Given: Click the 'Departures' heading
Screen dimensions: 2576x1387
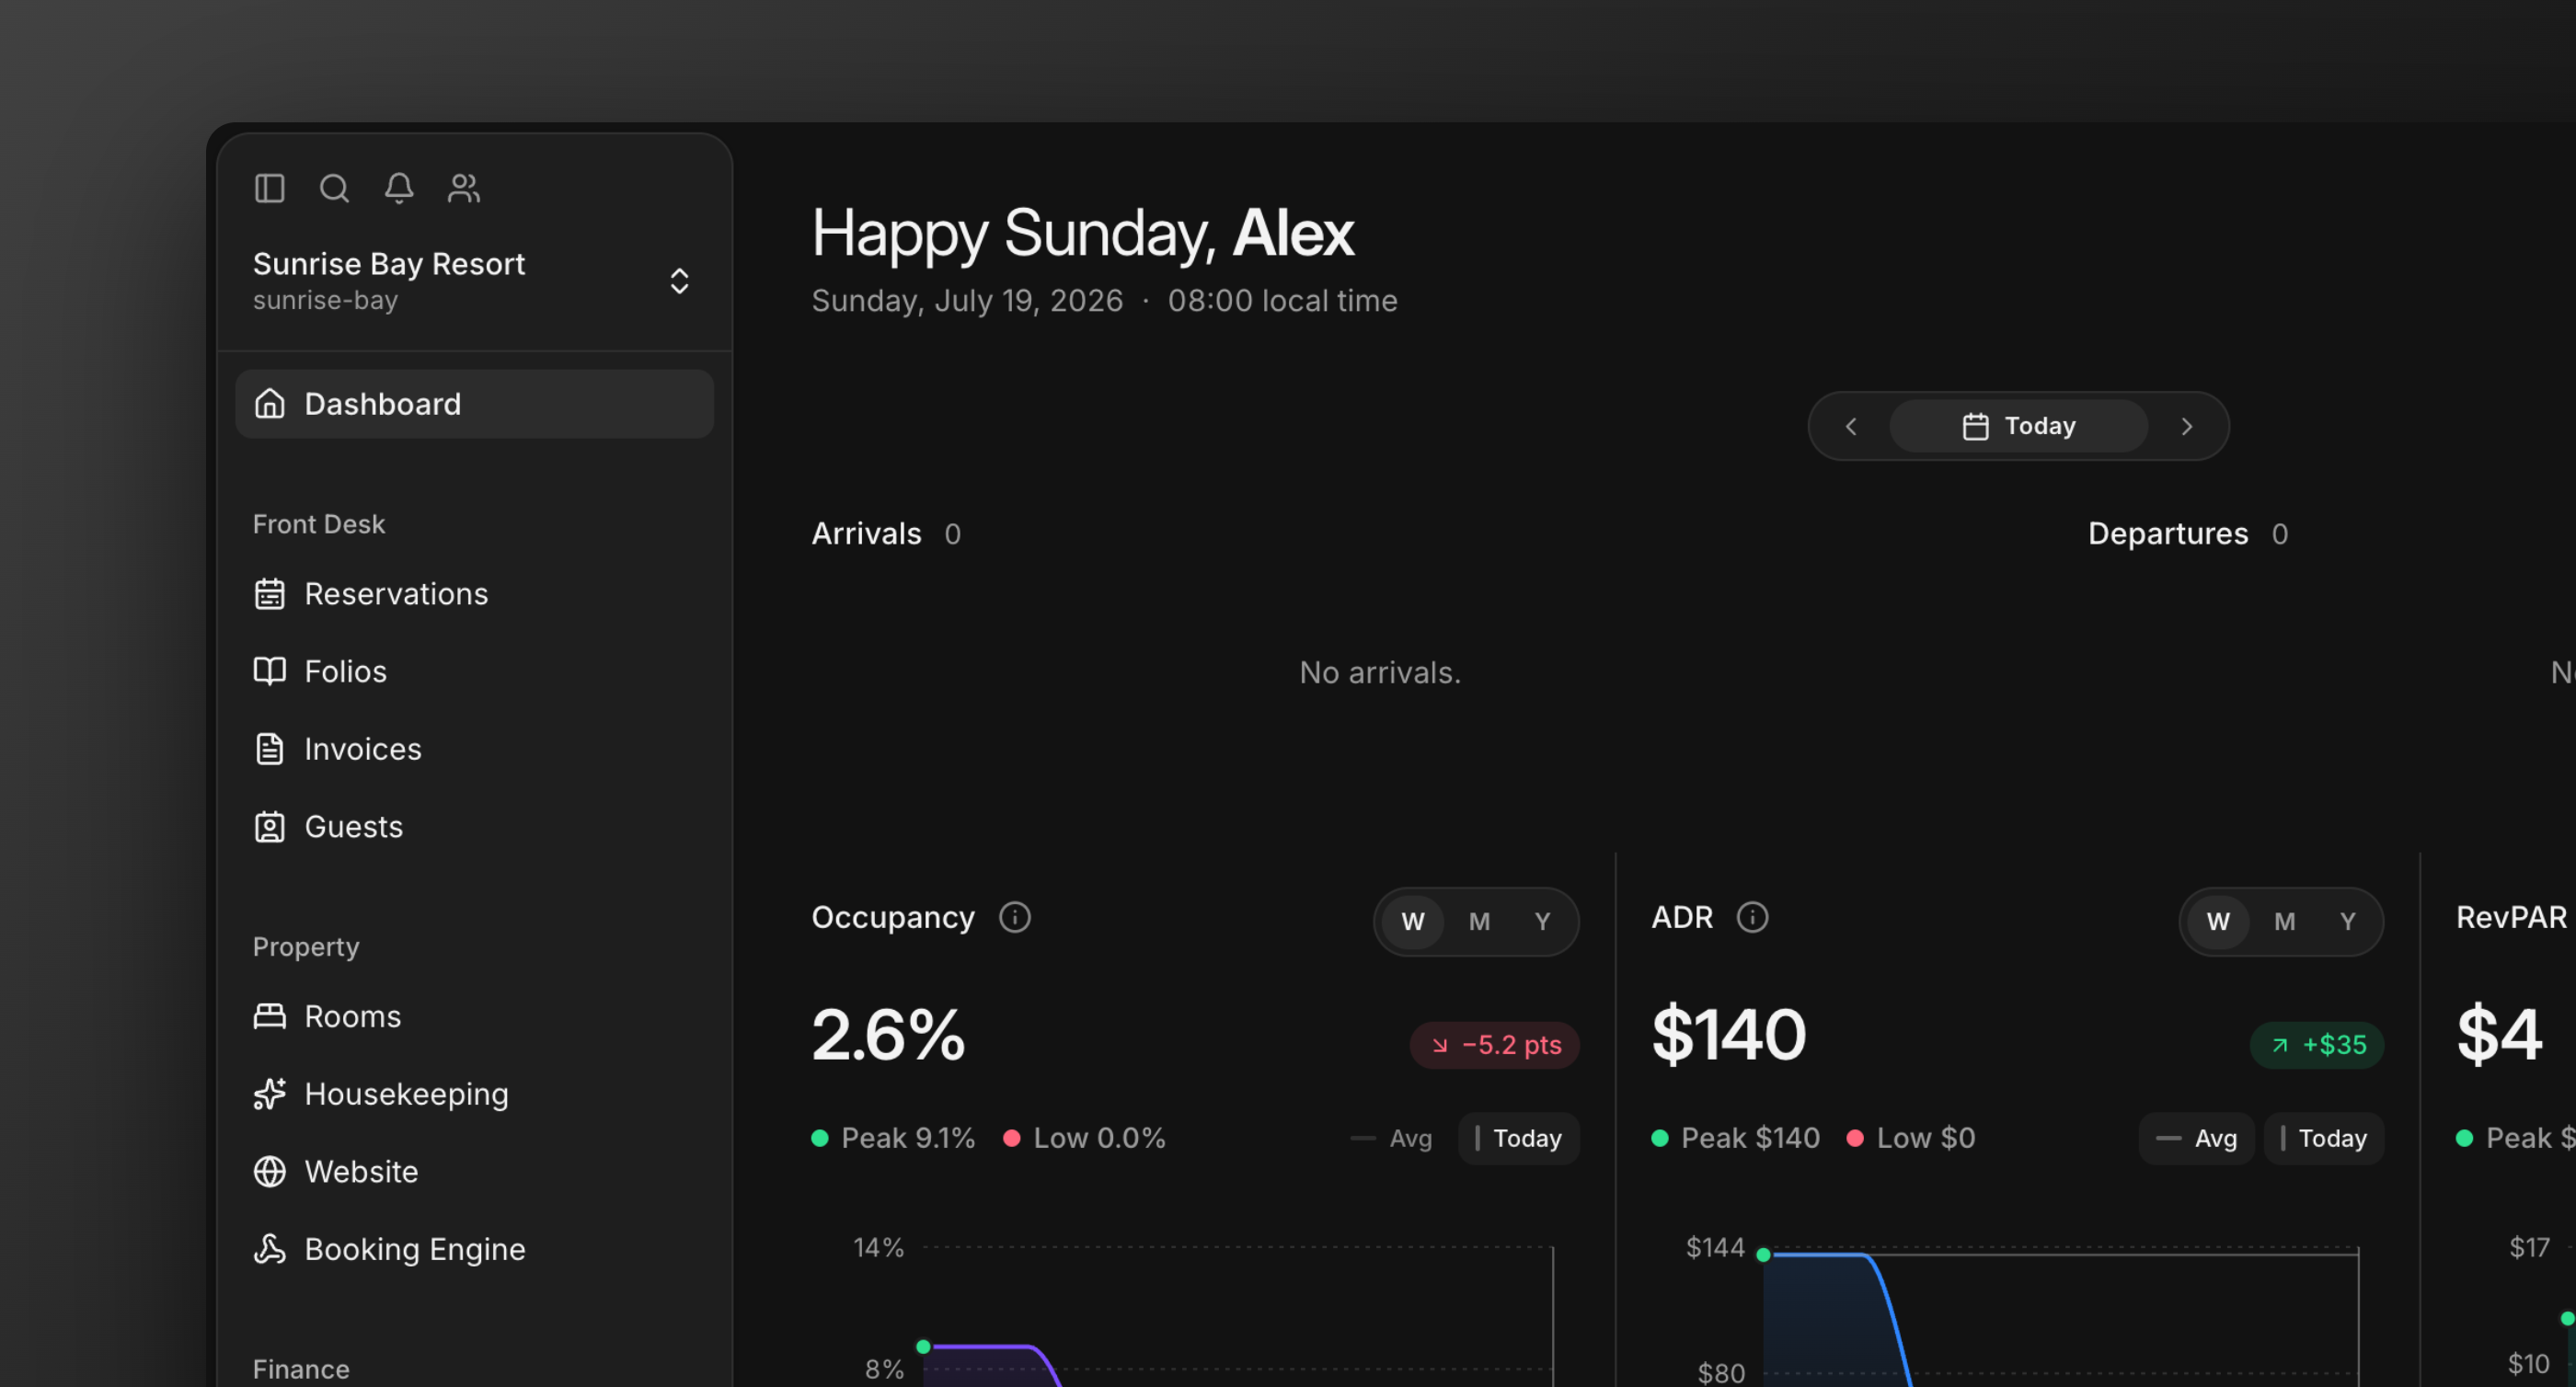Looking at the screenshot, I should (2167, 534).
